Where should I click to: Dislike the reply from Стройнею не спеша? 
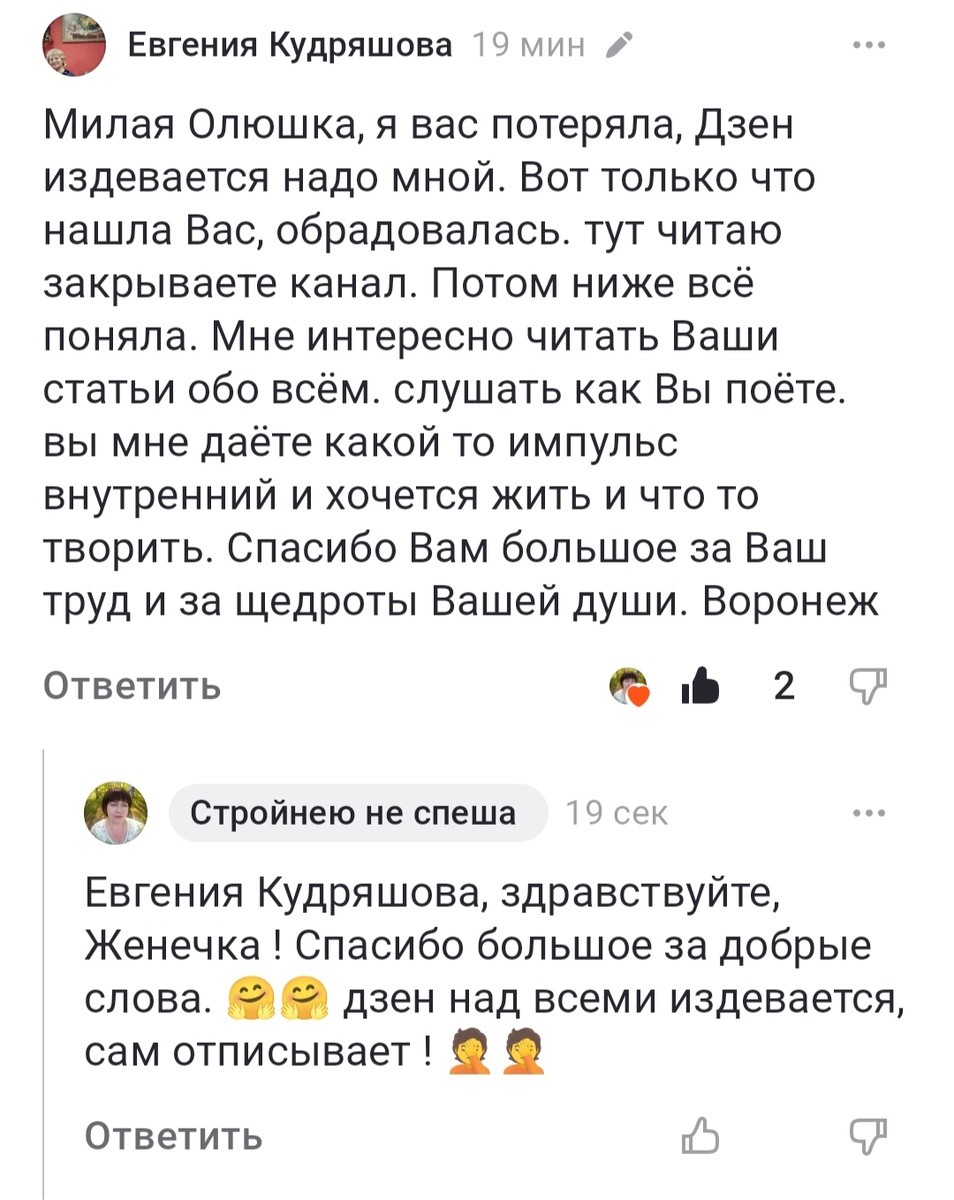click(868, 1135)
